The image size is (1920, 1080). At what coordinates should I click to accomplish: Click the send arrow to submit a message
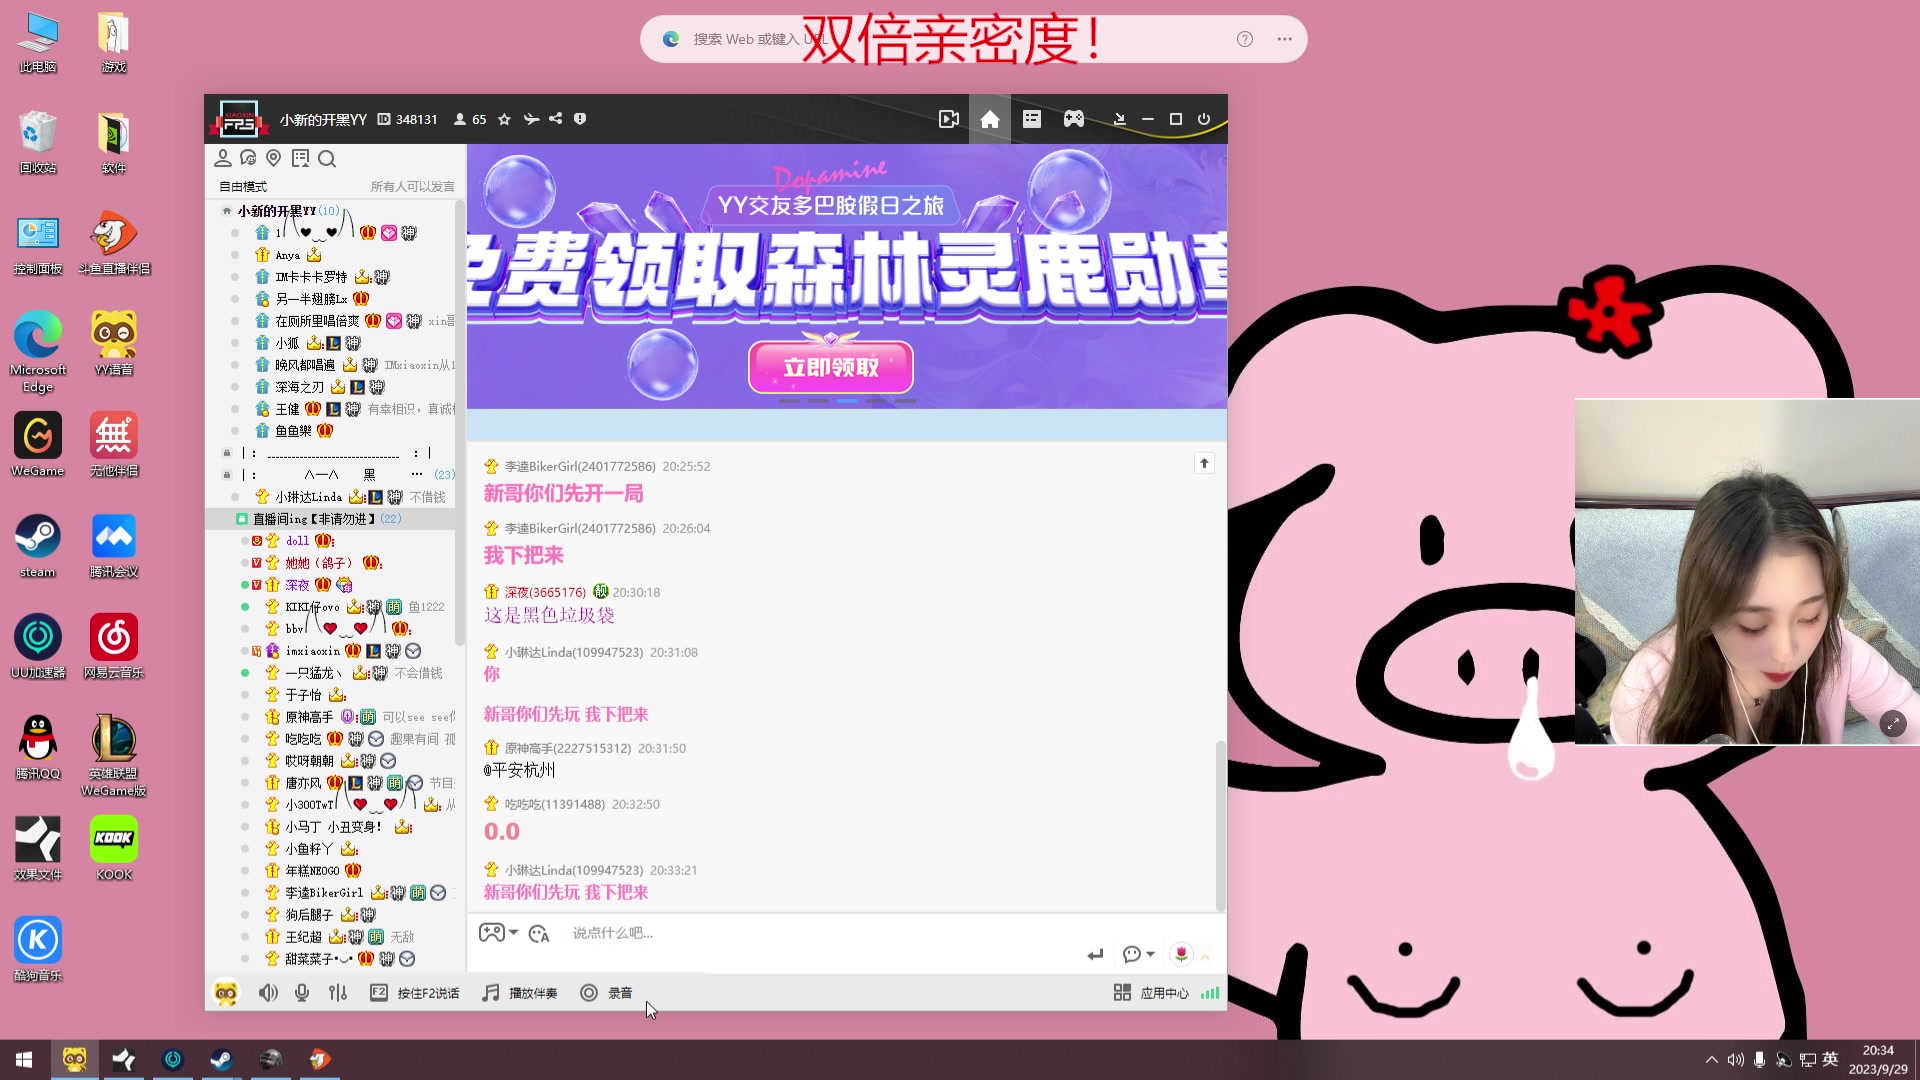coord(1095,954)
